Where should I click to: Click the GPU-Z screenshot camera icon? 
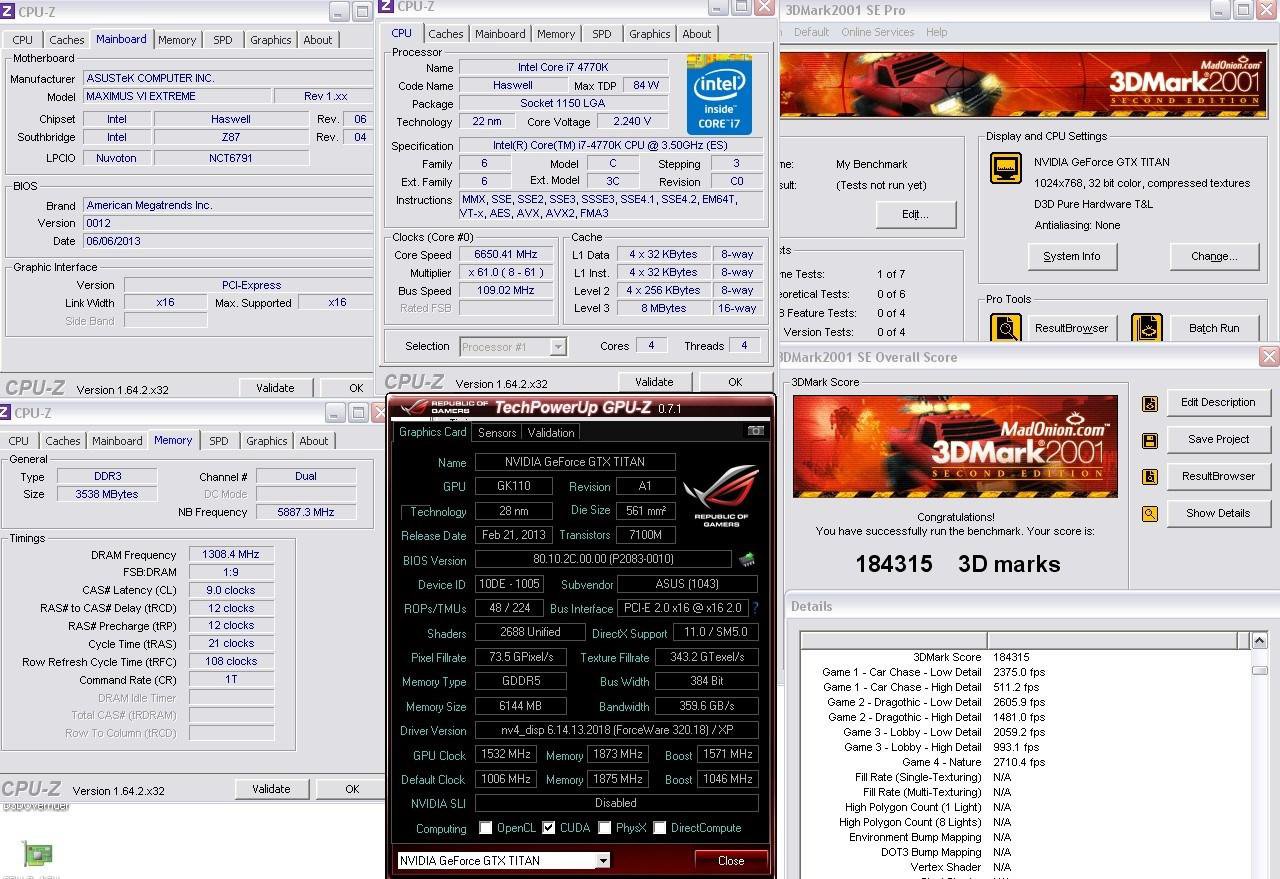coord(756,431)
